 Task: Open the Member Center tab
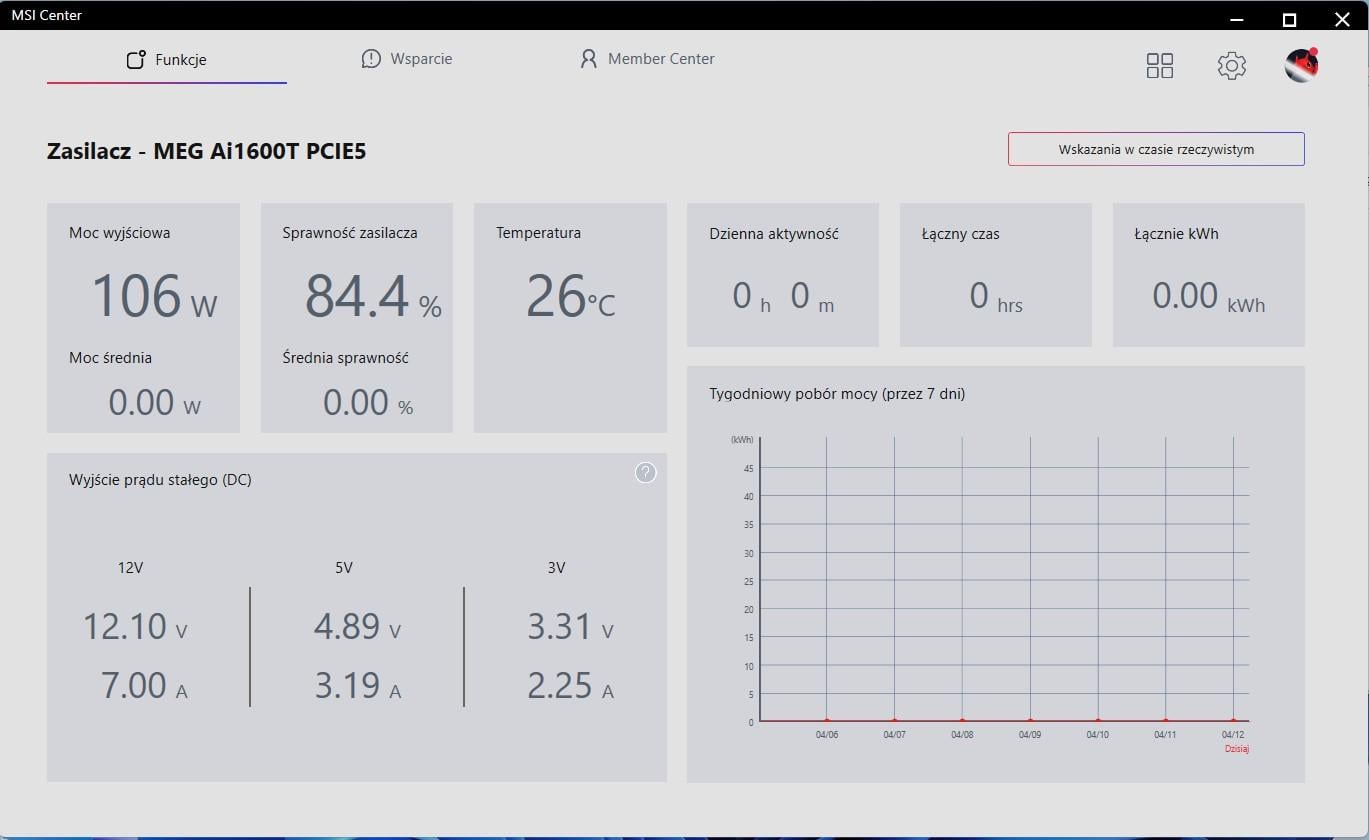pyautogui.click(x=647, y=59)
